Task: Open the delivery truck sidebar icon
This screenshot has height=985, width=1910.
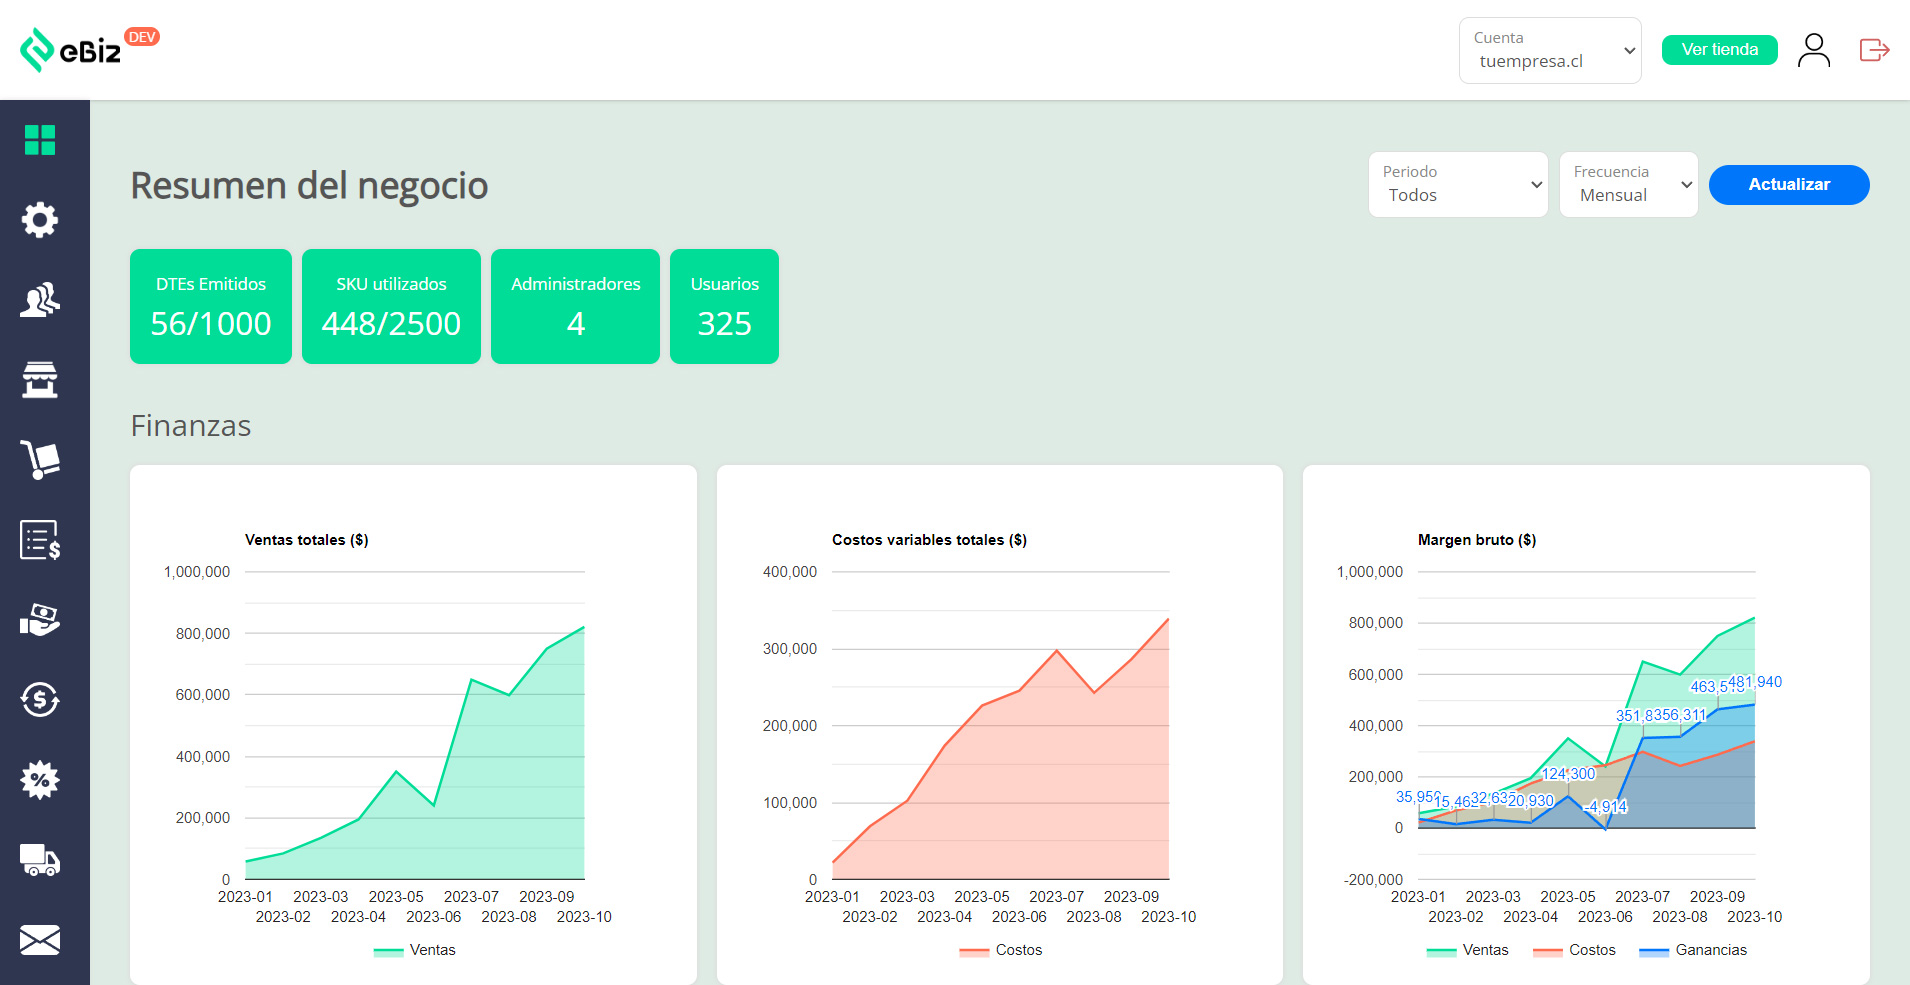Action: pyautogui.click(x=40, y=860)
